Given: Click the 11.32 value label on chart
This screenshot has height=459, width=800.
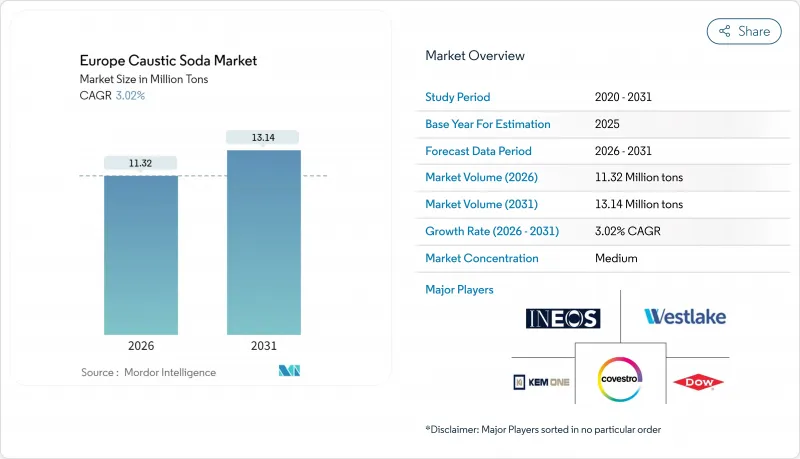Looking at the screenshot, I should [141, 162].
